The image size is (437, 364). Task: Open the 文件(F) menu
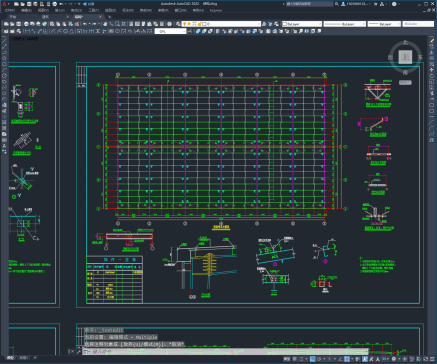point(10,10)
